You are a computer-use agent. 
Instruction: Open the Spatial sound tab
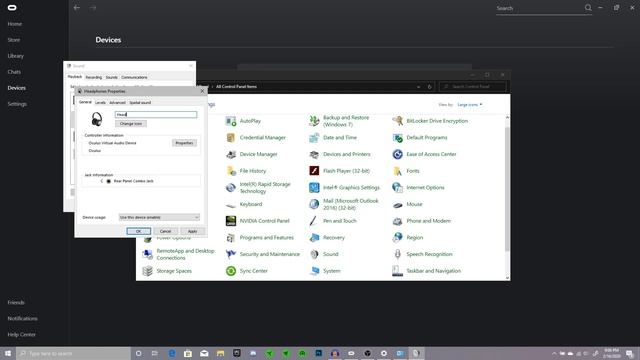tap(140, 102)
